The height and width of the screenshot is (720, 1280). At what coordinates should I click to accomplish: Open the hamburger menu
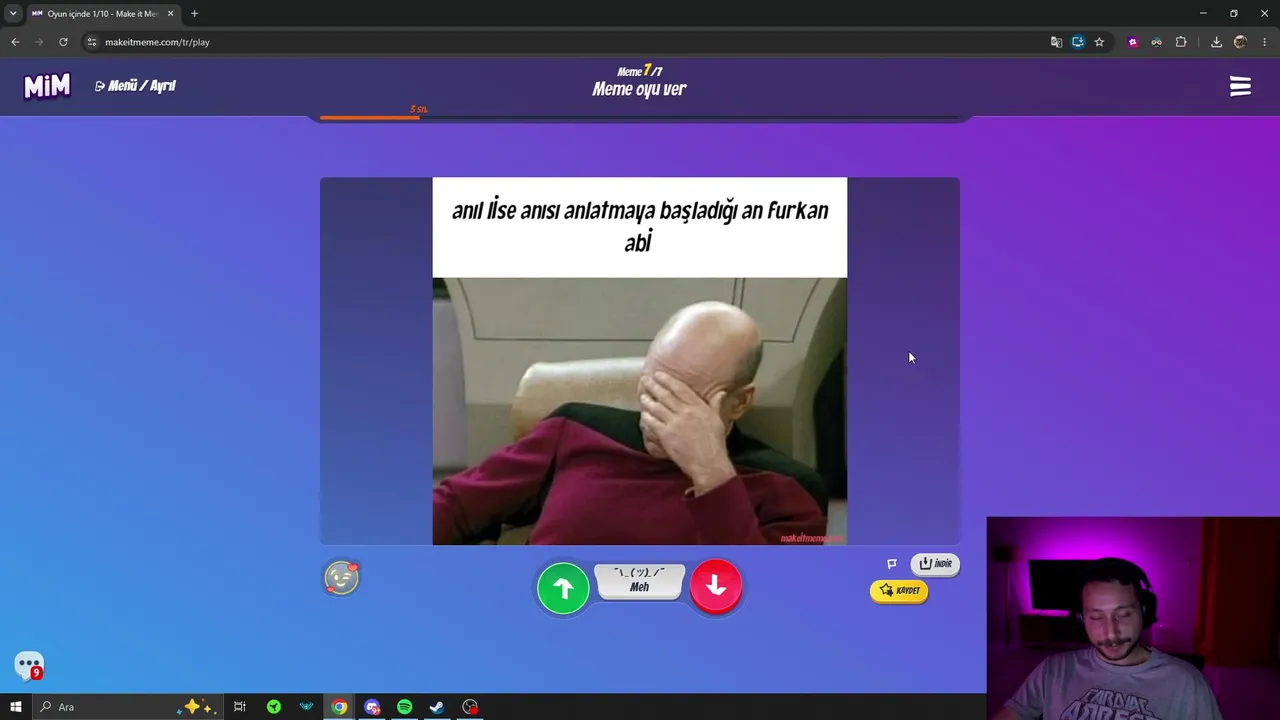pos(1240,87)
